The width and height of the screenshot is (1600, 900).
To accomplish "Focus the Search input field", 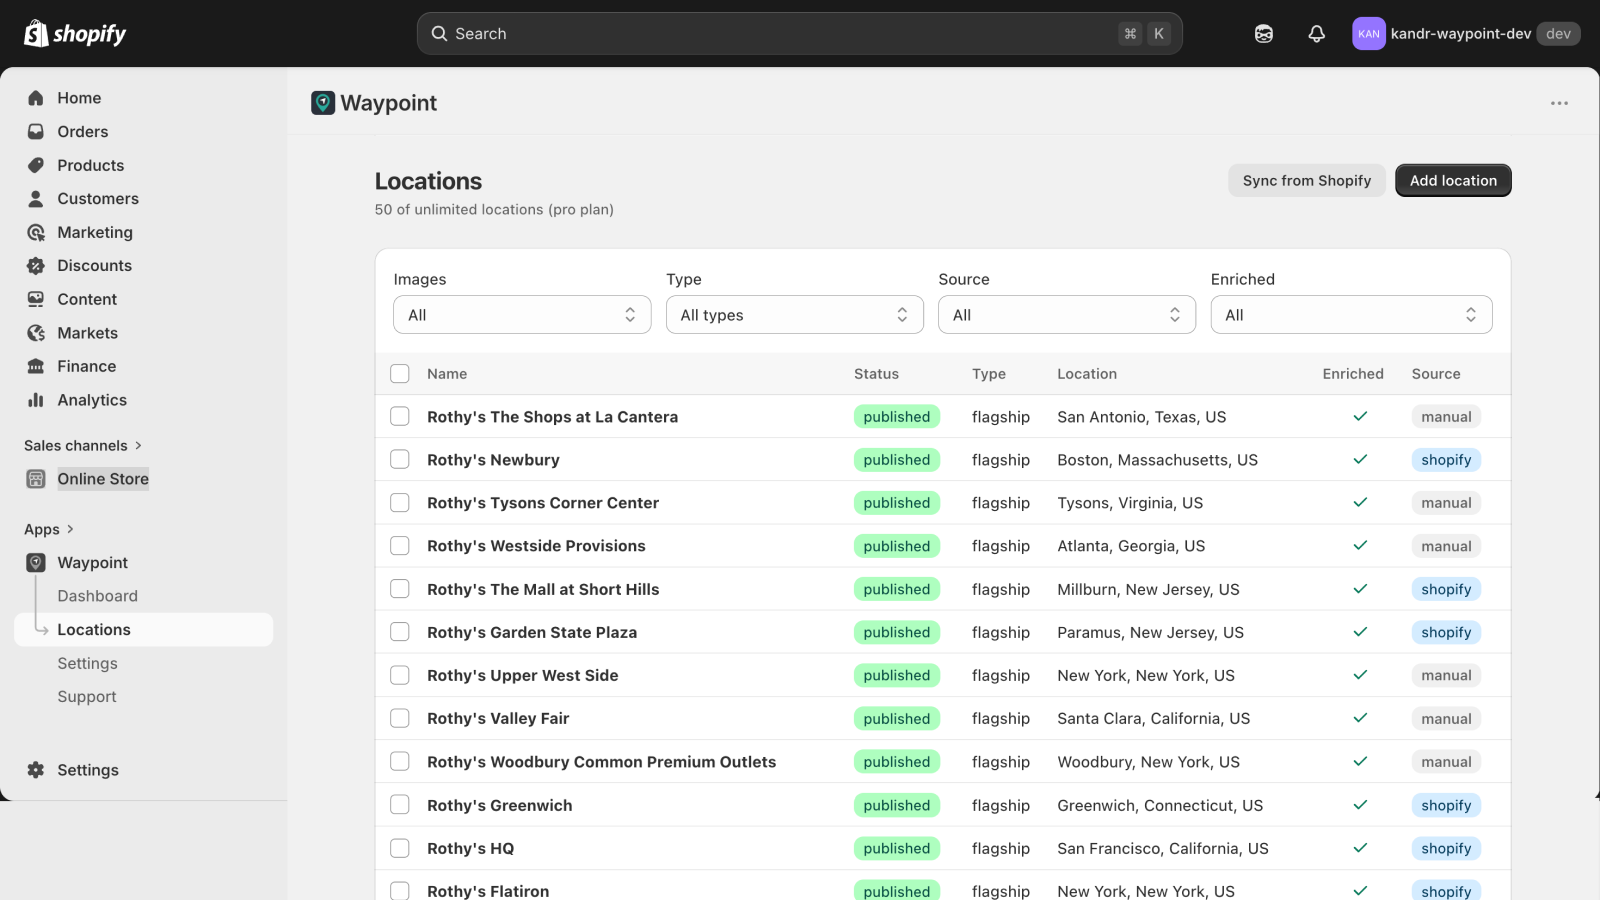I will click(800, 34).
